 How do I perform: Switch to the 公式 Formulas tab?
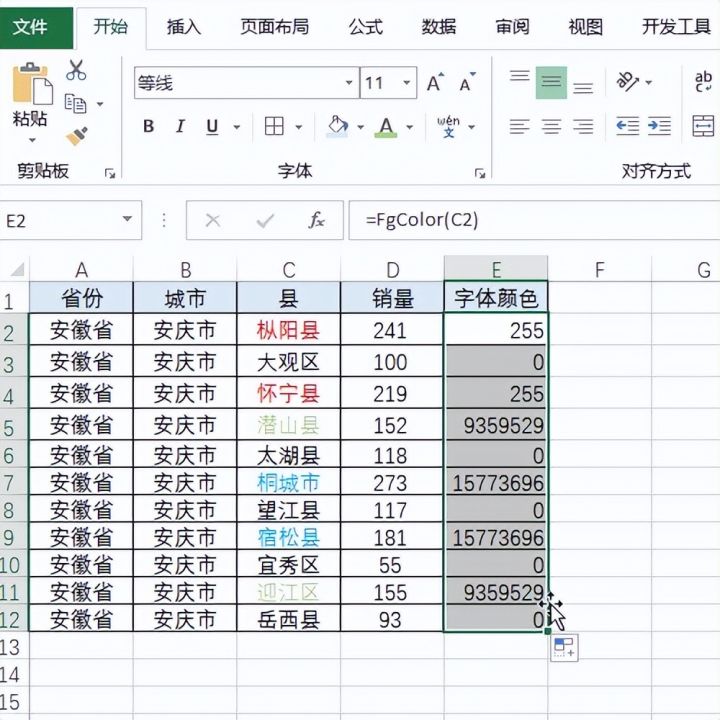click(366, 27)
